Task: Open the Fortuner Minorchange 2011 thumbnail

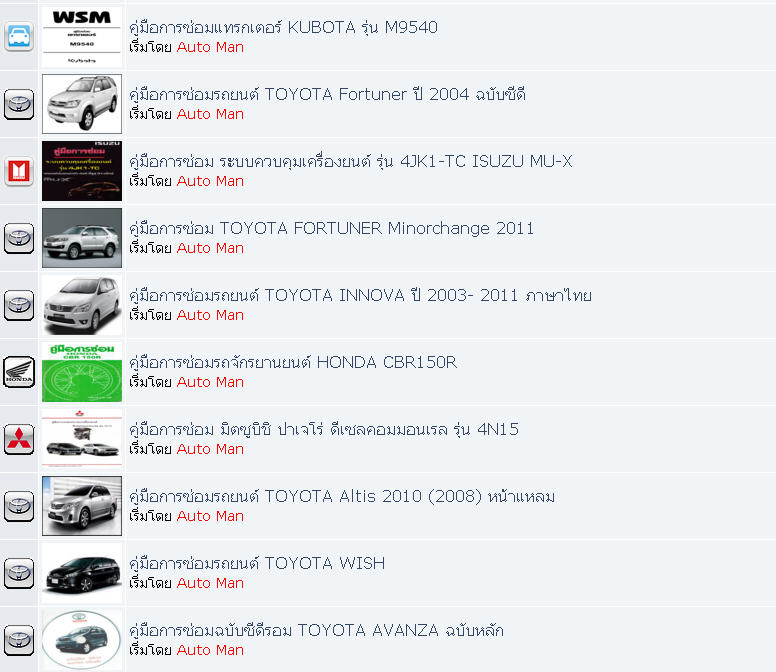Action: pyautogui.click(x=82, y=238)
